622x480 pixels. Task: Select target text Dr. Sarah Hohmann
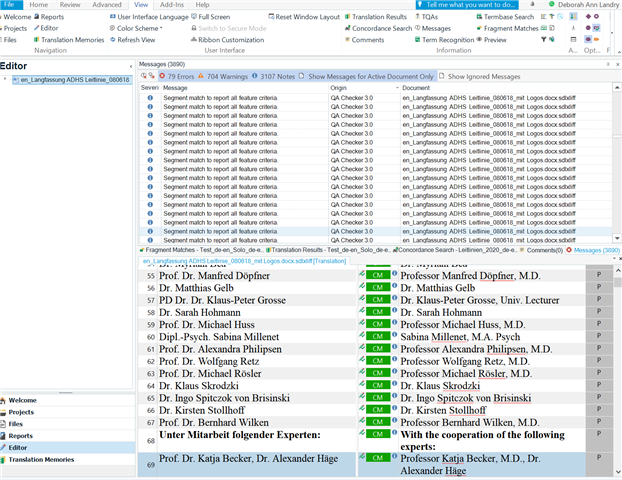click(x=441, y=312)
